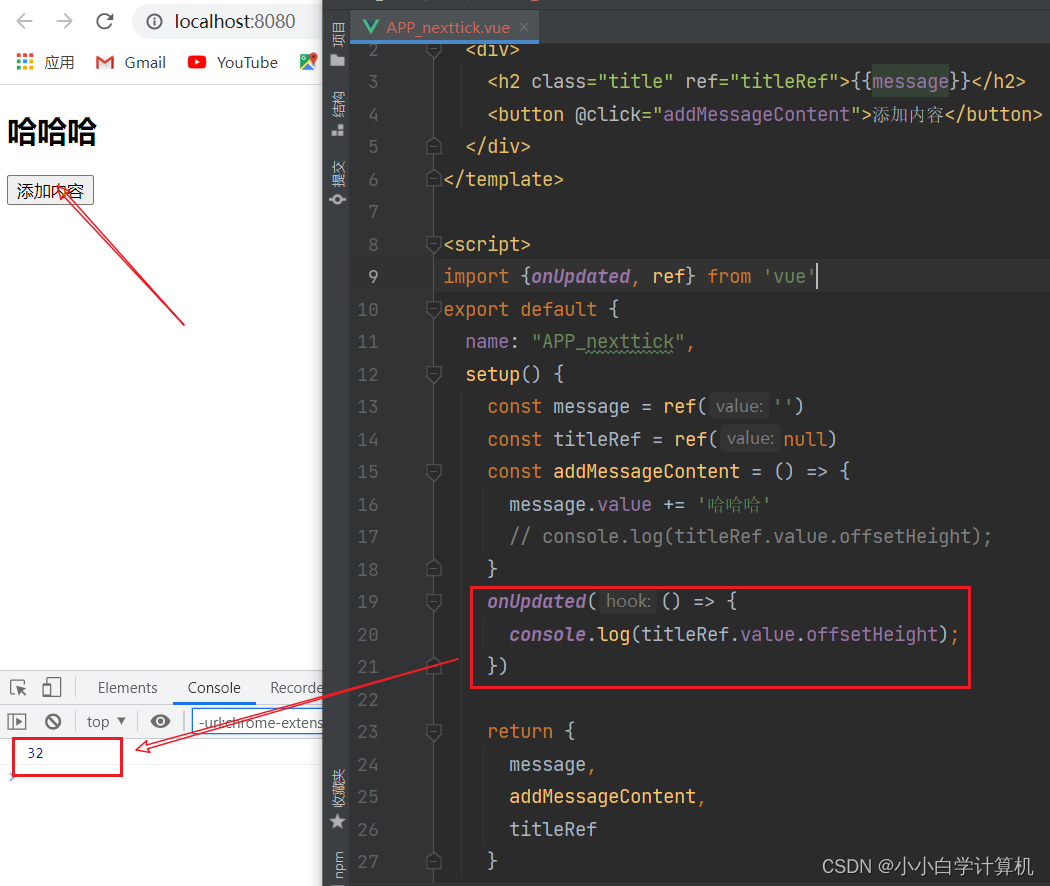Image resolution: width=1050 pixels, height=886 pixels.
Task: Open the 结构 structure tool window
Action: (x=338, y=114)
